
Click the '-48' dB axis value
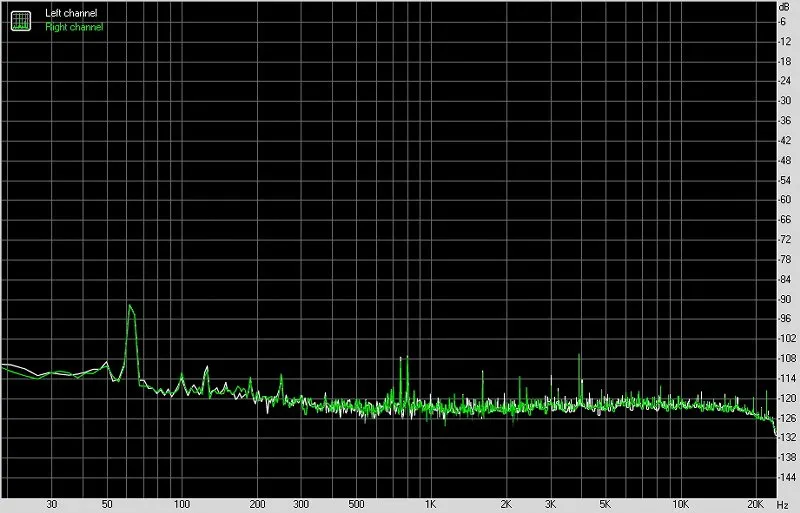(x=785, y=161)
